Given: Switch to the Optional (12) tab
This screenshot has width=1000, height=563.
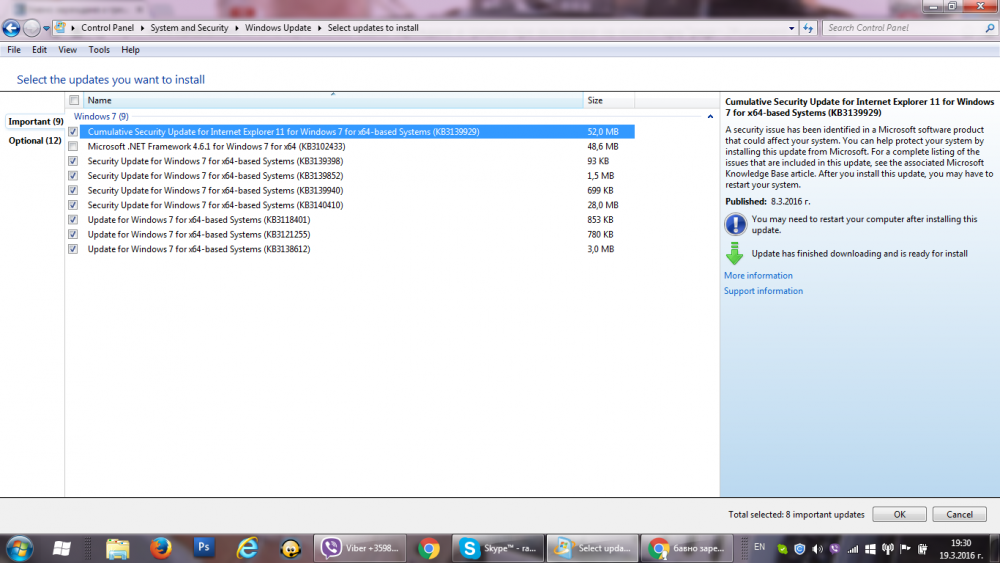Looking at the screenshot, I should pos(34,140).
